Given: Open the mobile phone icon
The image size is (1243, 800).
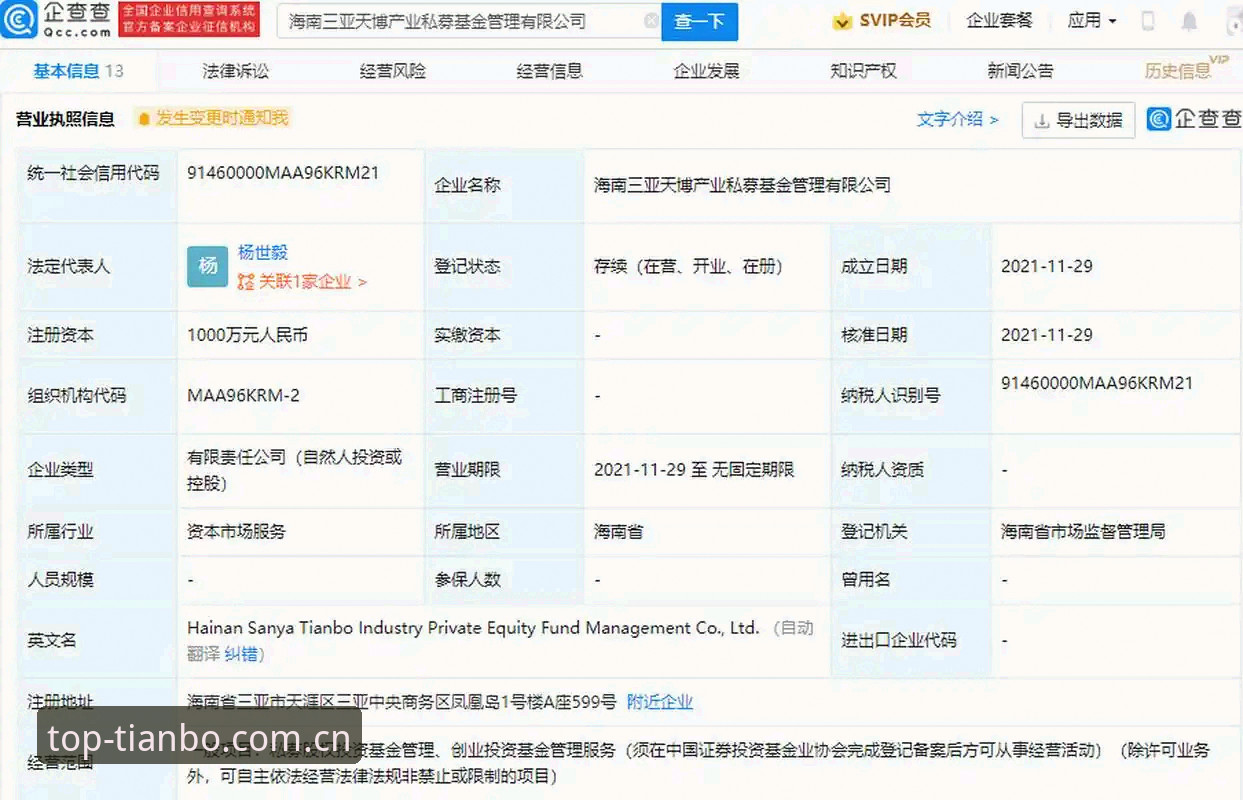Looking at the screenshot, I should 1148,21.
